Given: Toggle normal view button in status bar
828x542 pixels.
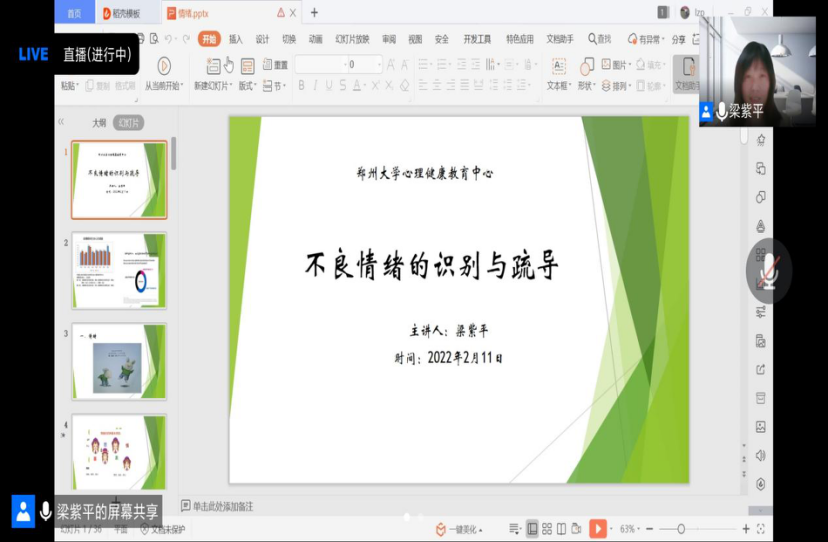Looking at the screenshot, I should 532,528.
